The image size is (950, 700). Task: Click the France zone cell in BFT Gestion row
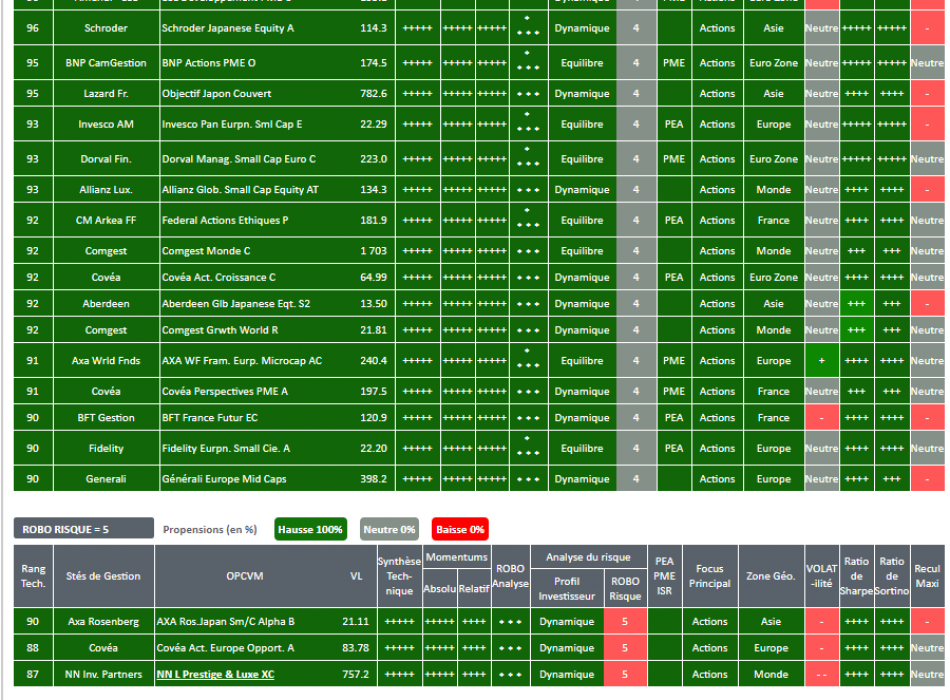[773, 418]
